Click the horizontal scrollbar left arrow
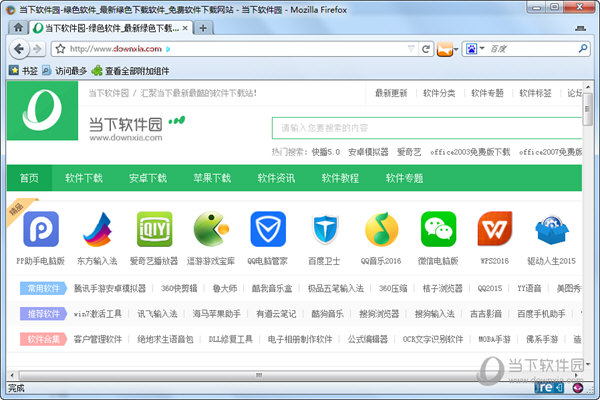 (12, 375)
